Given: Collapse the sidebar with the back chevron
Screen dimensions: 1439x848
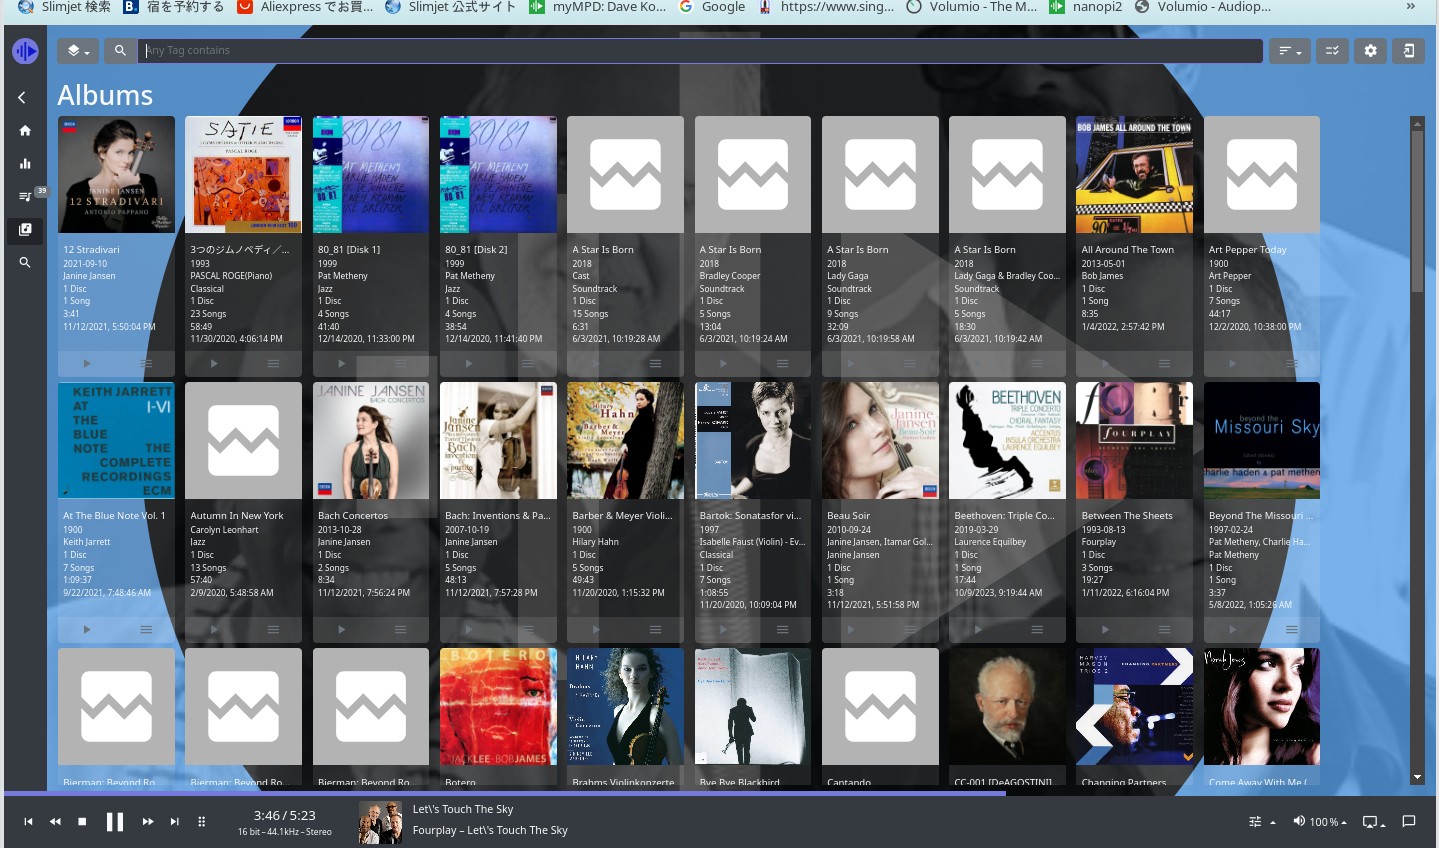Looking at the screenshot, I should [x=22, y=97].
